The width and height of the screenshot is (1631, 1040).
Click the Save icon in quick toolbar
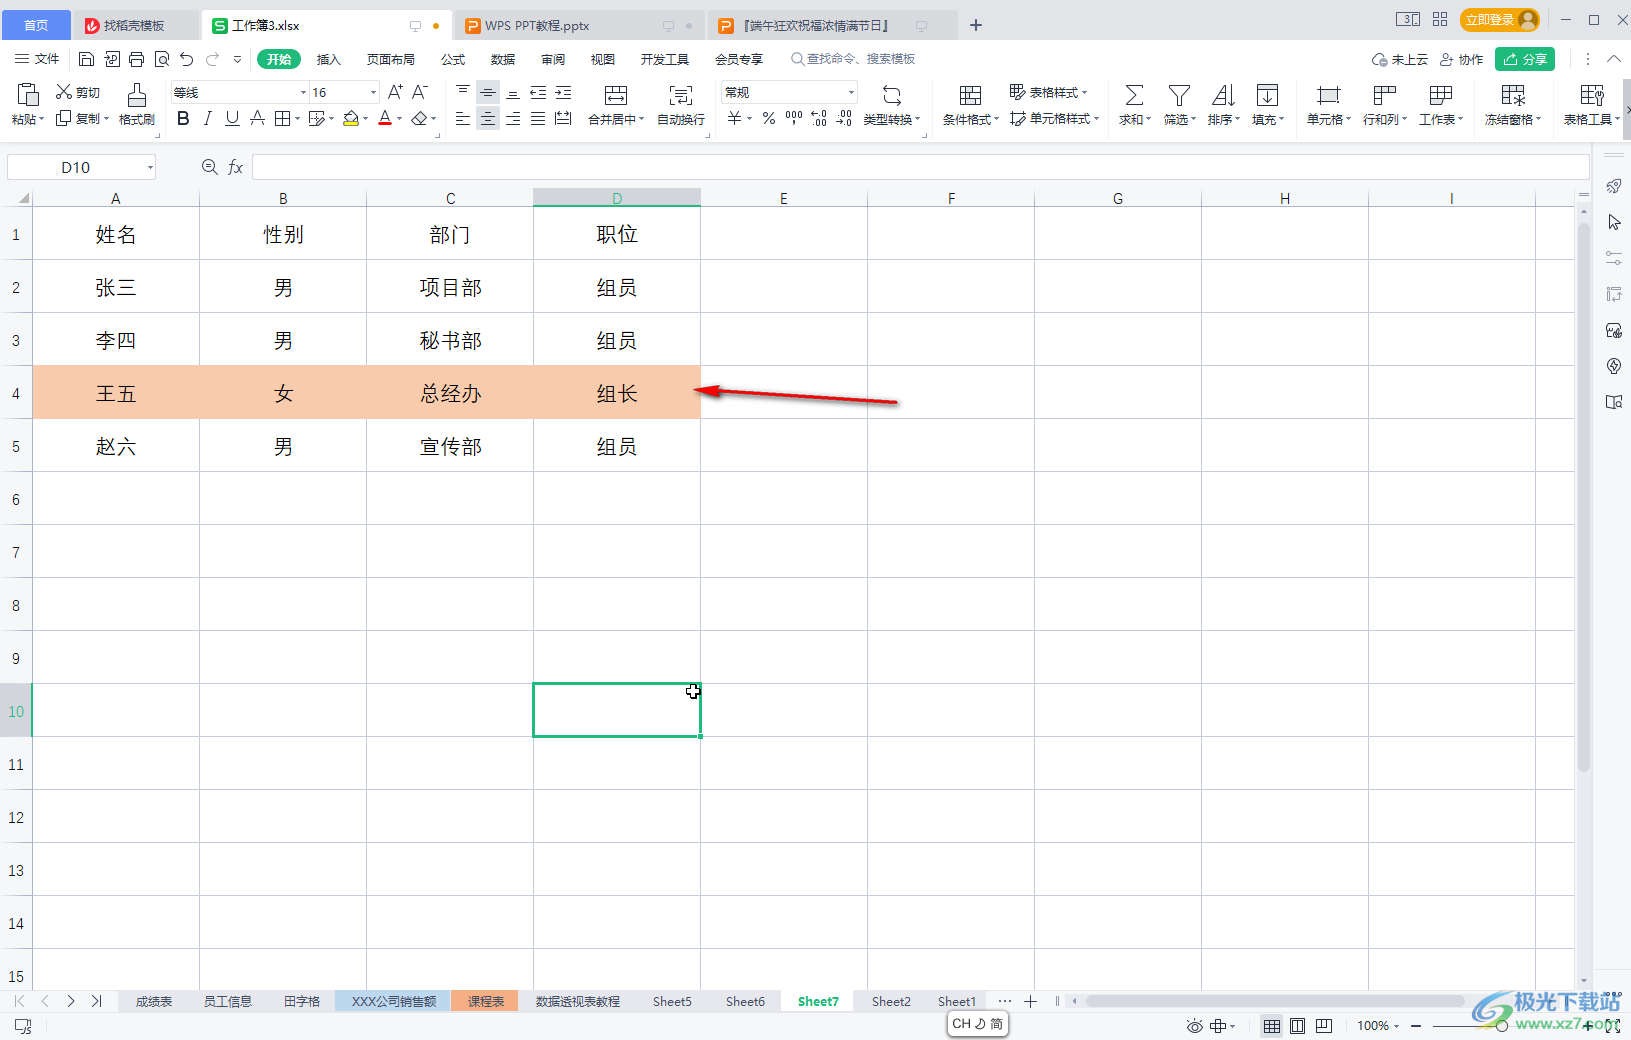pos(87,60)
